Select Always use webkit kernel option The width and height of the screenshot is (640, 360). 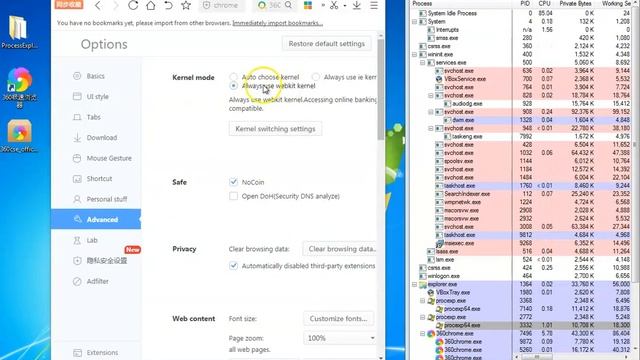point(233,86)
